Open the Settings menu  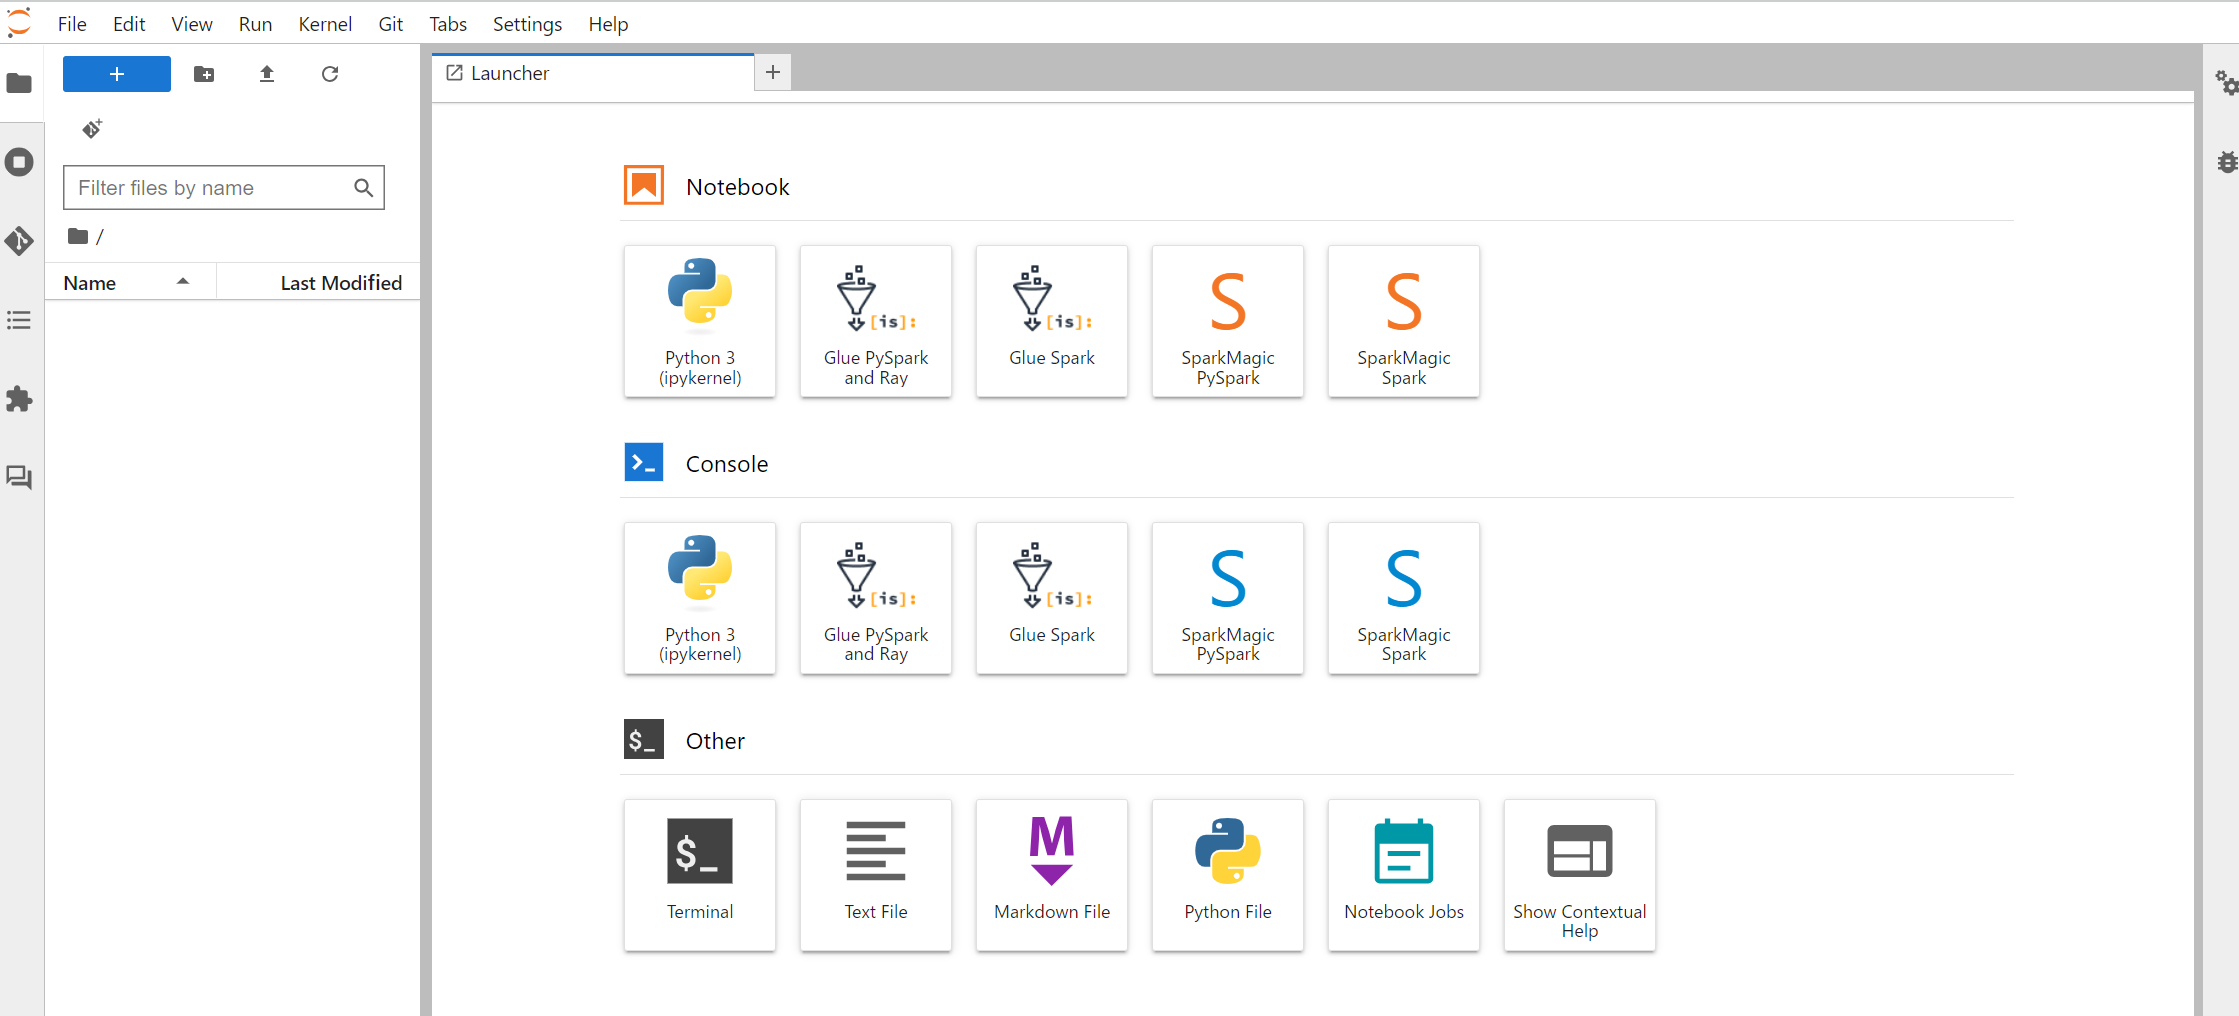click(x=527, y=24)
